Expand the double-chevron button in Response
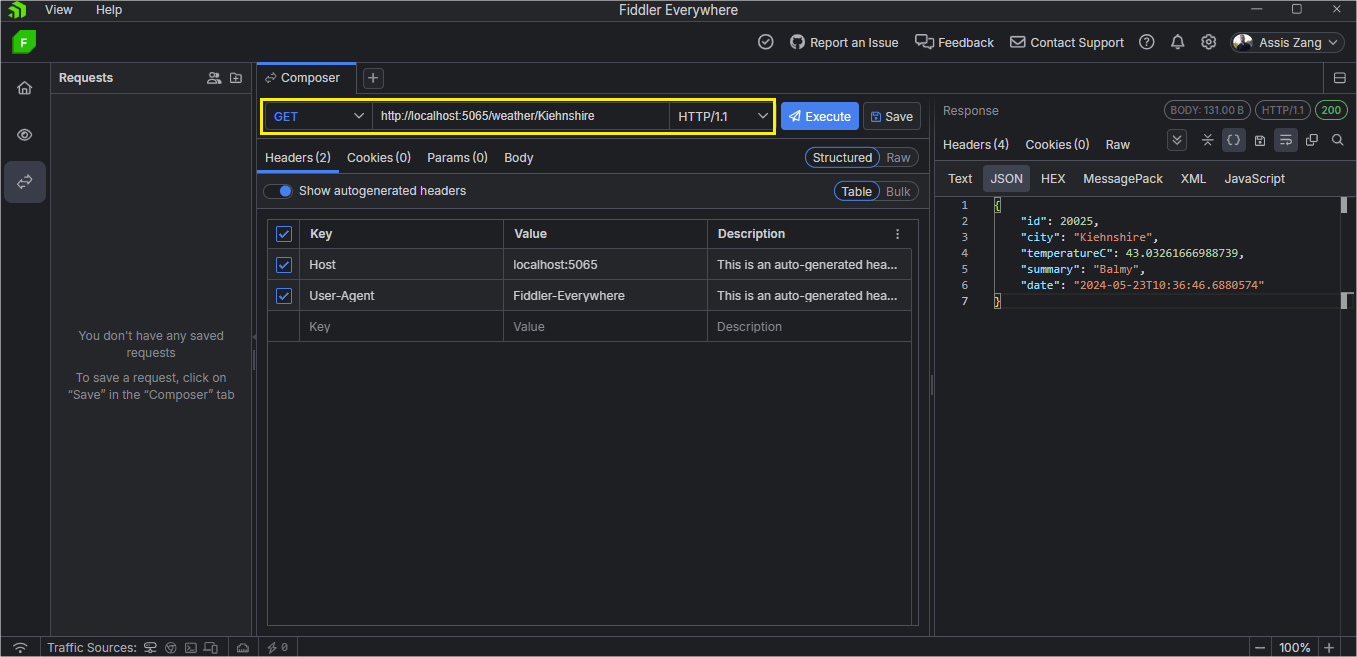The width and height of the screenshot is (1357, 657). point(1177,141)
